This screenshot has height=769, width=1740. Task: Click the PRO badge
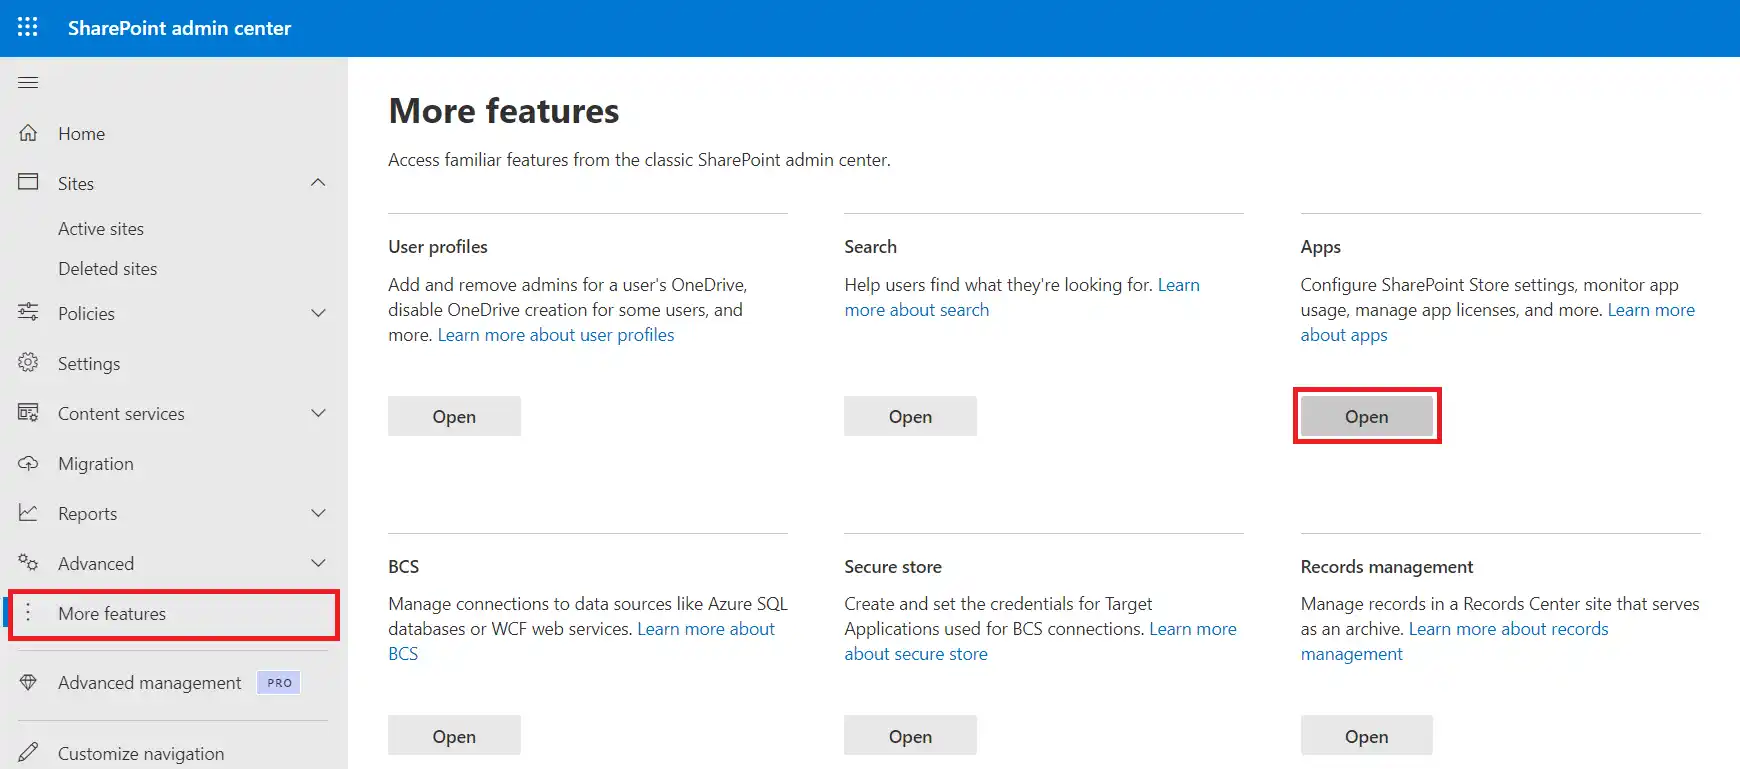tap(279, 683)
